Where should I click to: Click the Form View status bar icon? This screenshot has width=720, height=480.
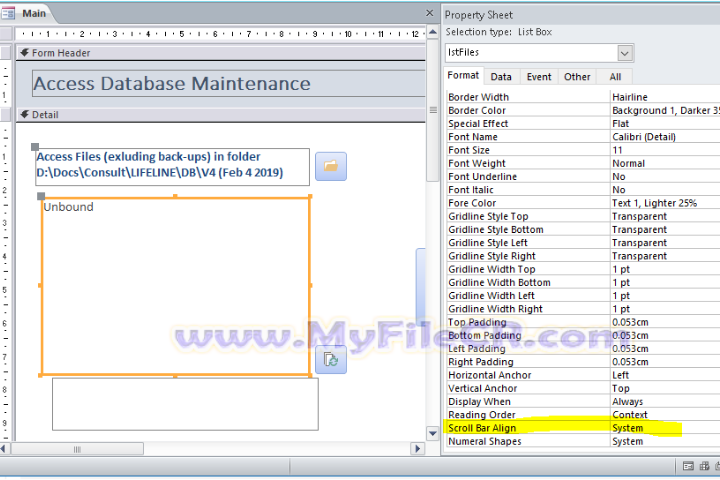688,467
